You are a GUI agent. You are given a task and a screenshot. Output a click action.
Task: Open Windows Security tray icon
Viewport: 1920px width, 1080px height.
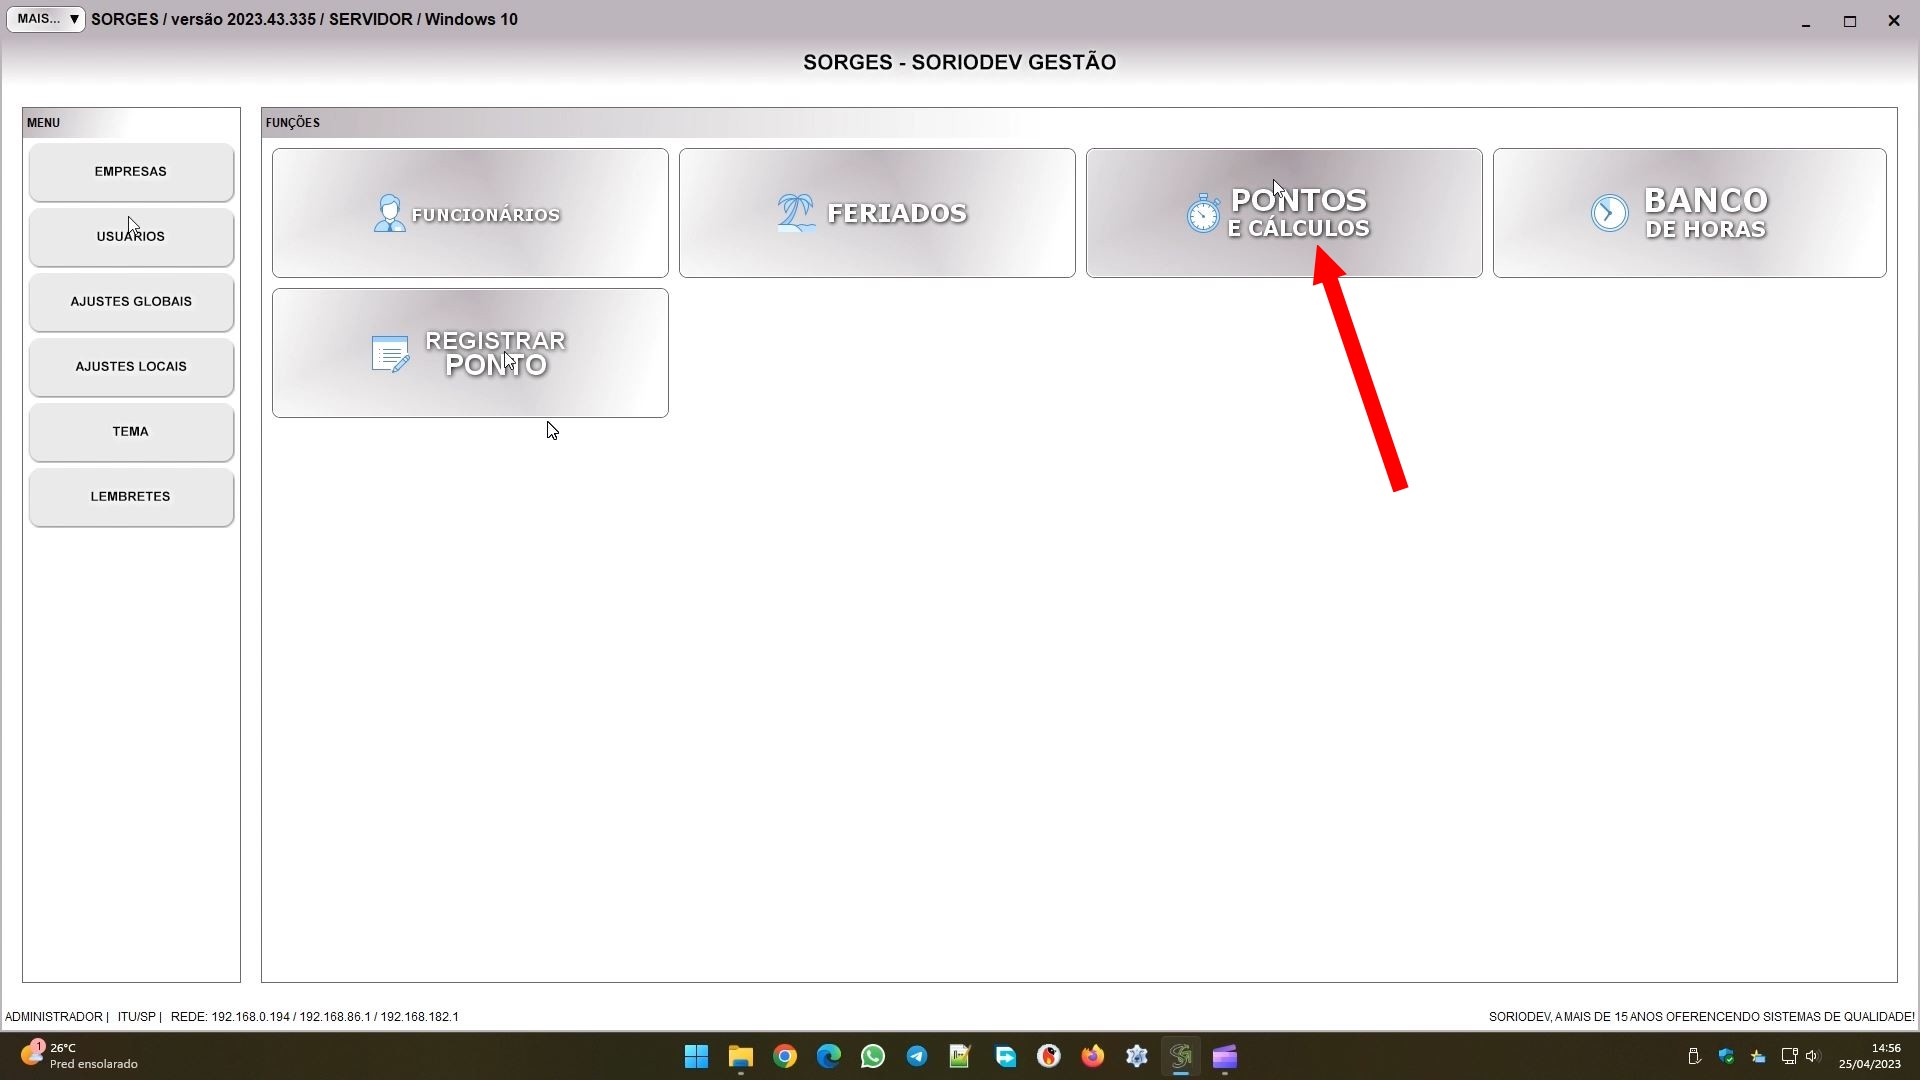tap(1726, 1056)
